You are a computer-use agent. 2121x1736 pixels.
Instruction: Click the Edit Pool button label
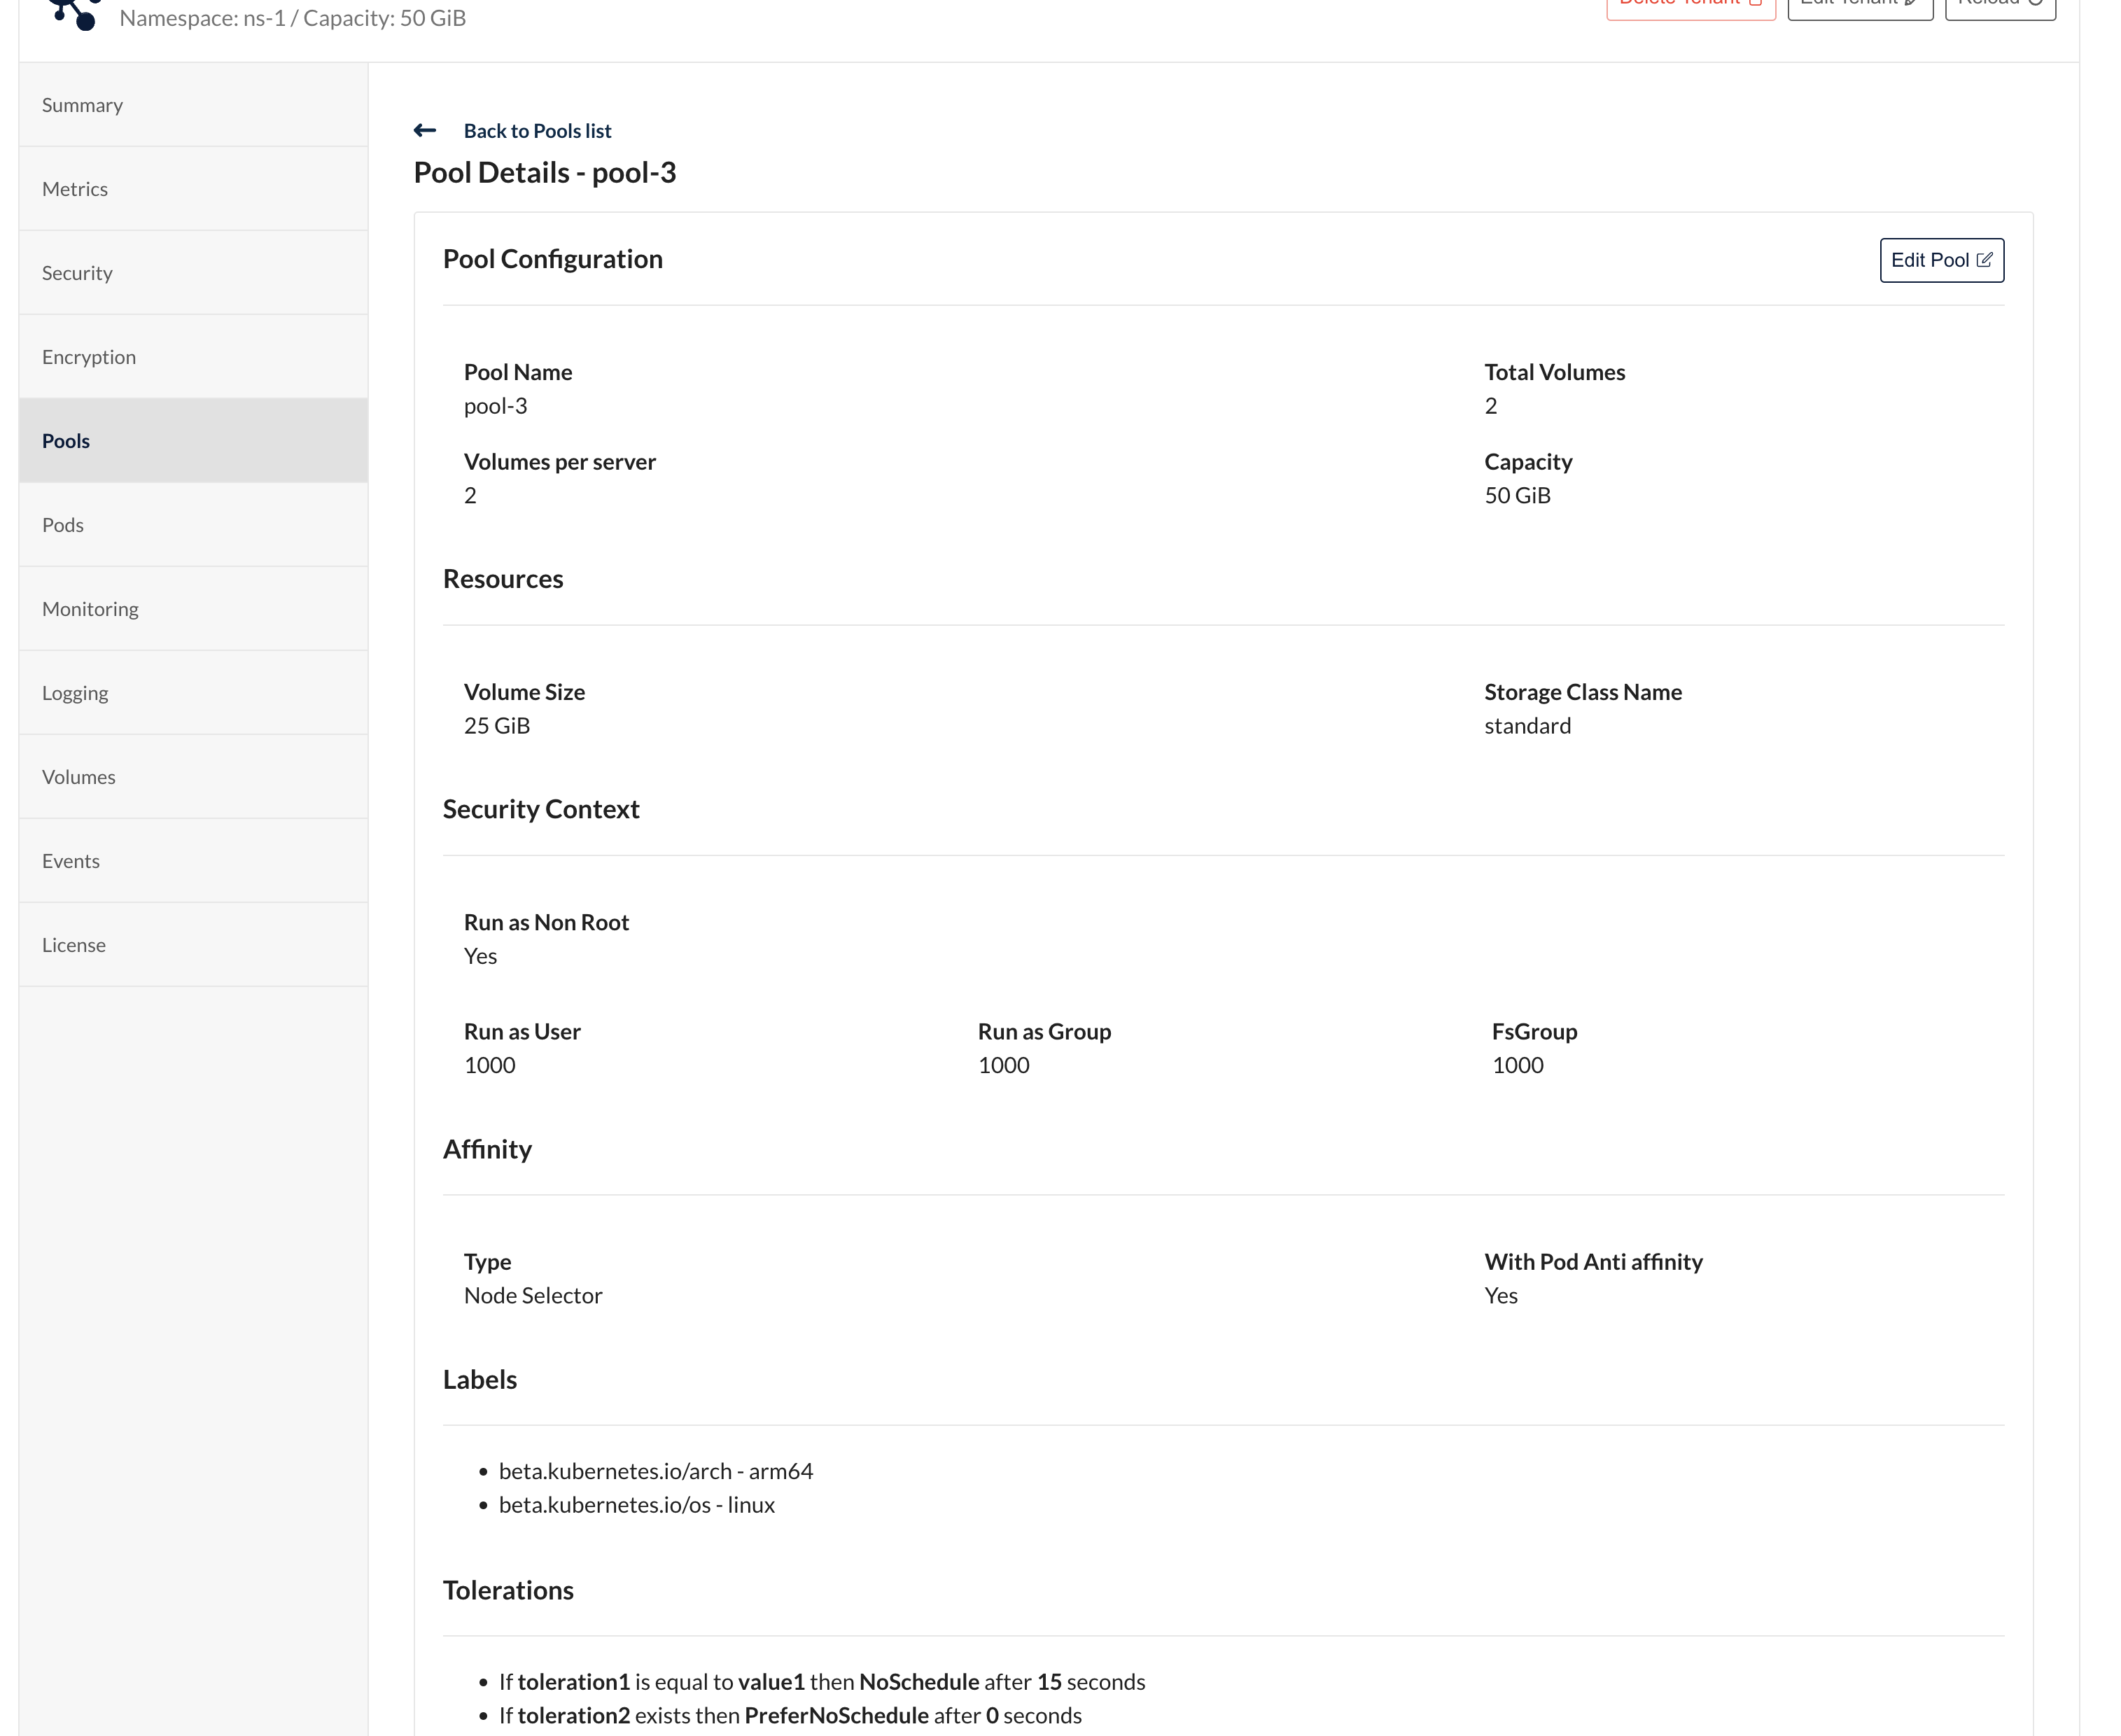click(1929, 260)
